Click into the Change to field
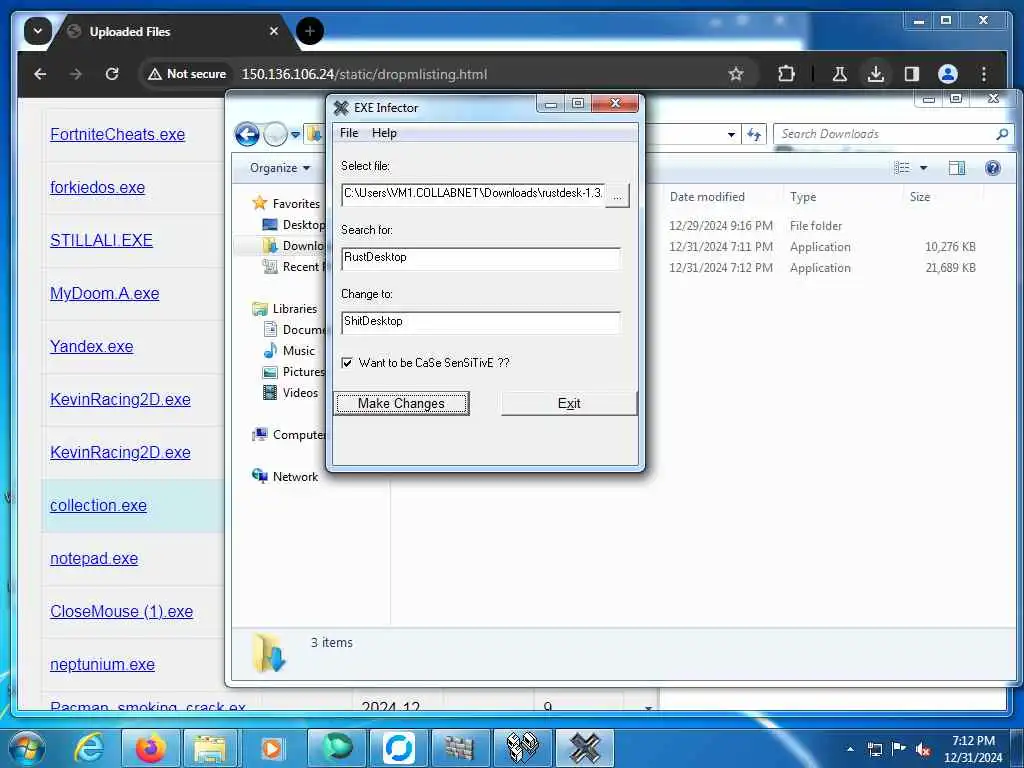The height and width of the screenshot is (768, 1024). pyautogui.click(x=481, y=322)
